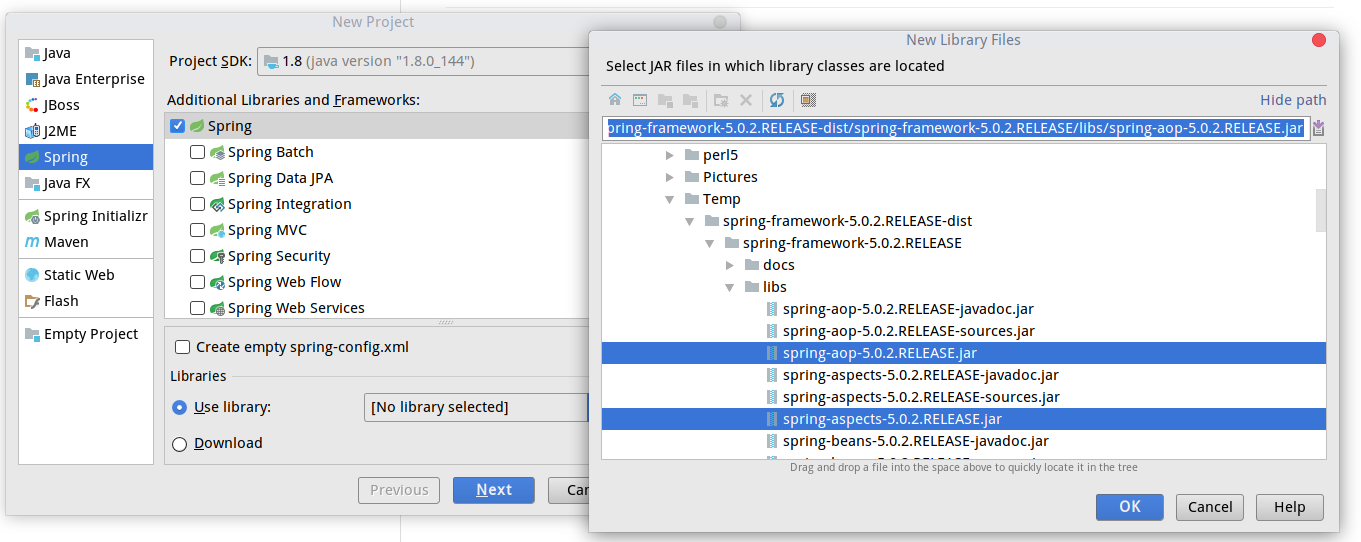Click the Home directory icon

click(x=615, y=100)
